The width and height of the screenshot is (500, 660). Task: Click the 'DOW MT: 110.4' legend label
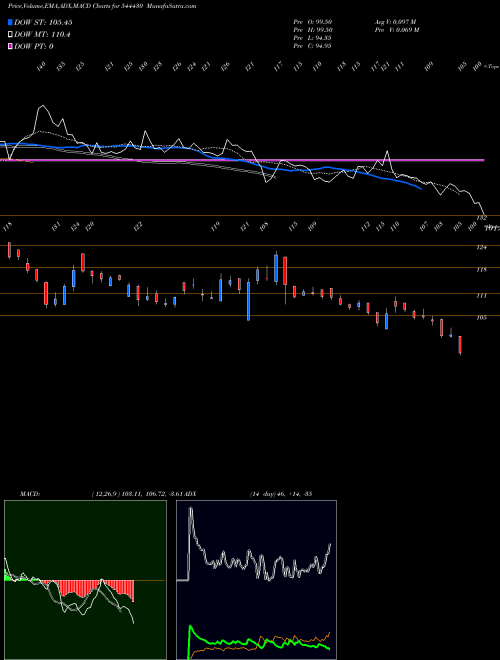tap(41, 34)
